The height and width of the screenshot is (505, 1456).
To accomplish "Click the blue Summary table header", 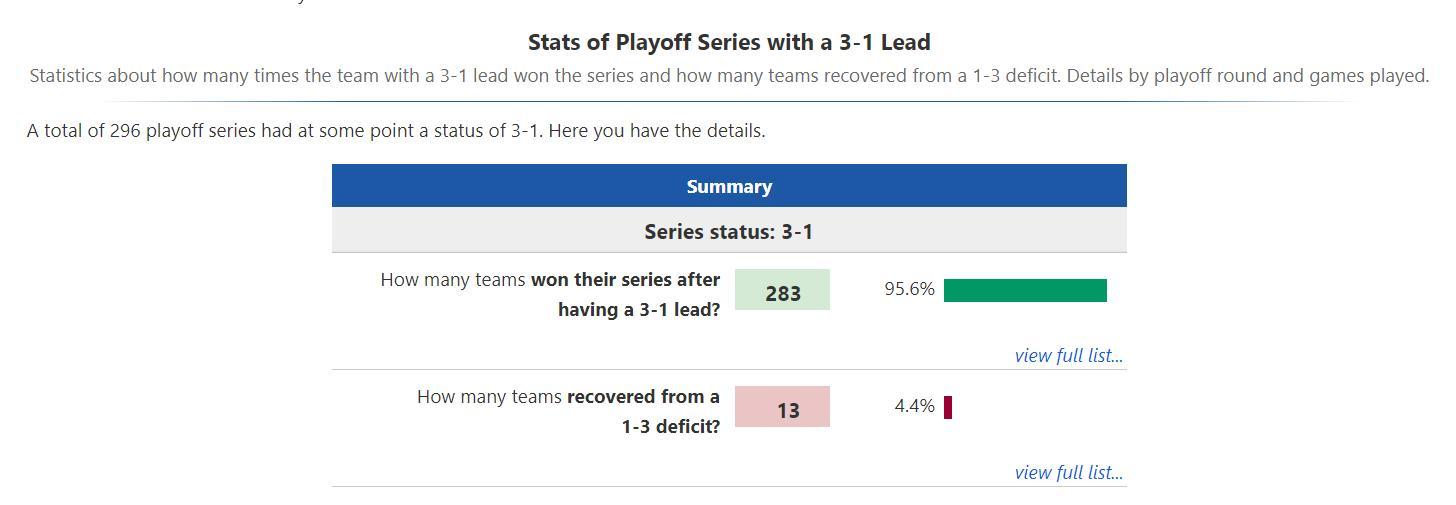I will point(729,186).
